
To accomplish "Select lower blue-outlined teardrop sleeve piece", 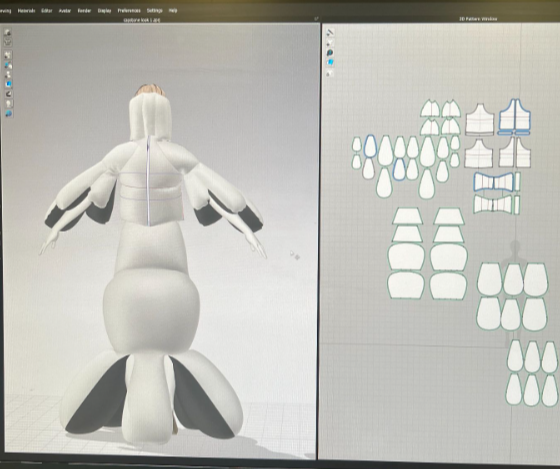I will click(x=399, y=169).
